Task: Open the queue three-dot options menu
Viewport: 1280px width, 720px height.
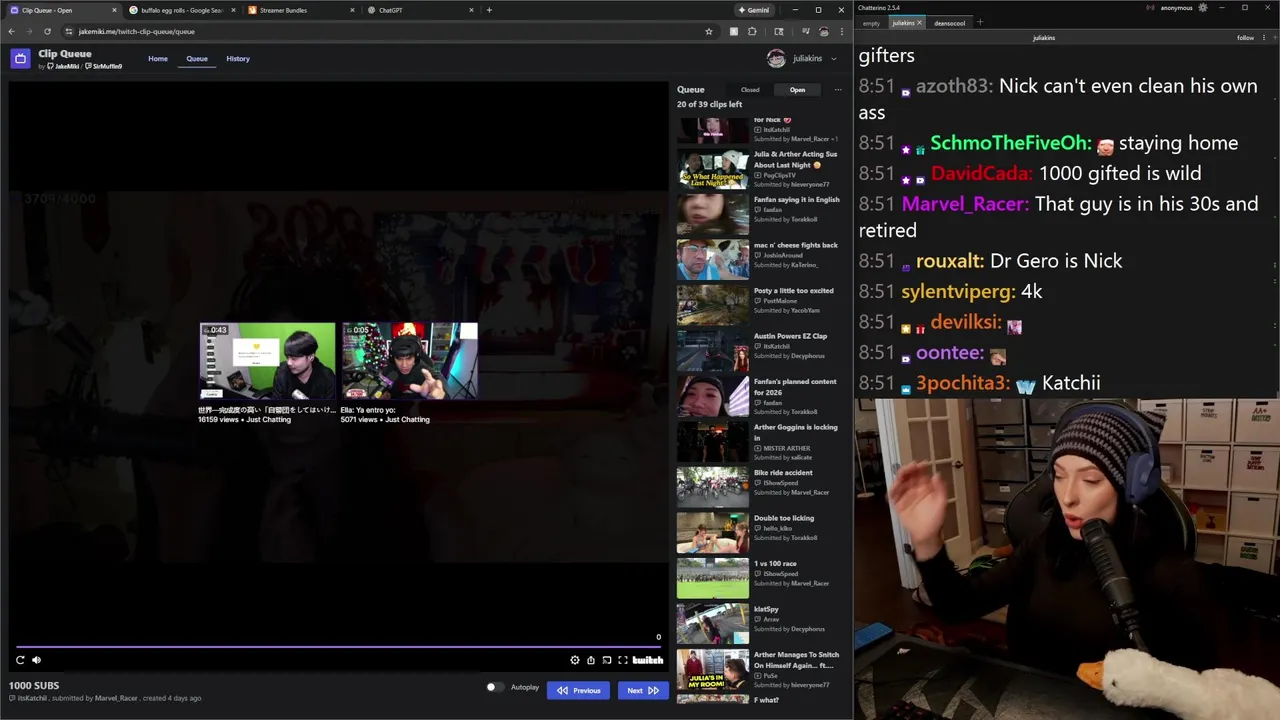Action: click(x=838, y=90)
